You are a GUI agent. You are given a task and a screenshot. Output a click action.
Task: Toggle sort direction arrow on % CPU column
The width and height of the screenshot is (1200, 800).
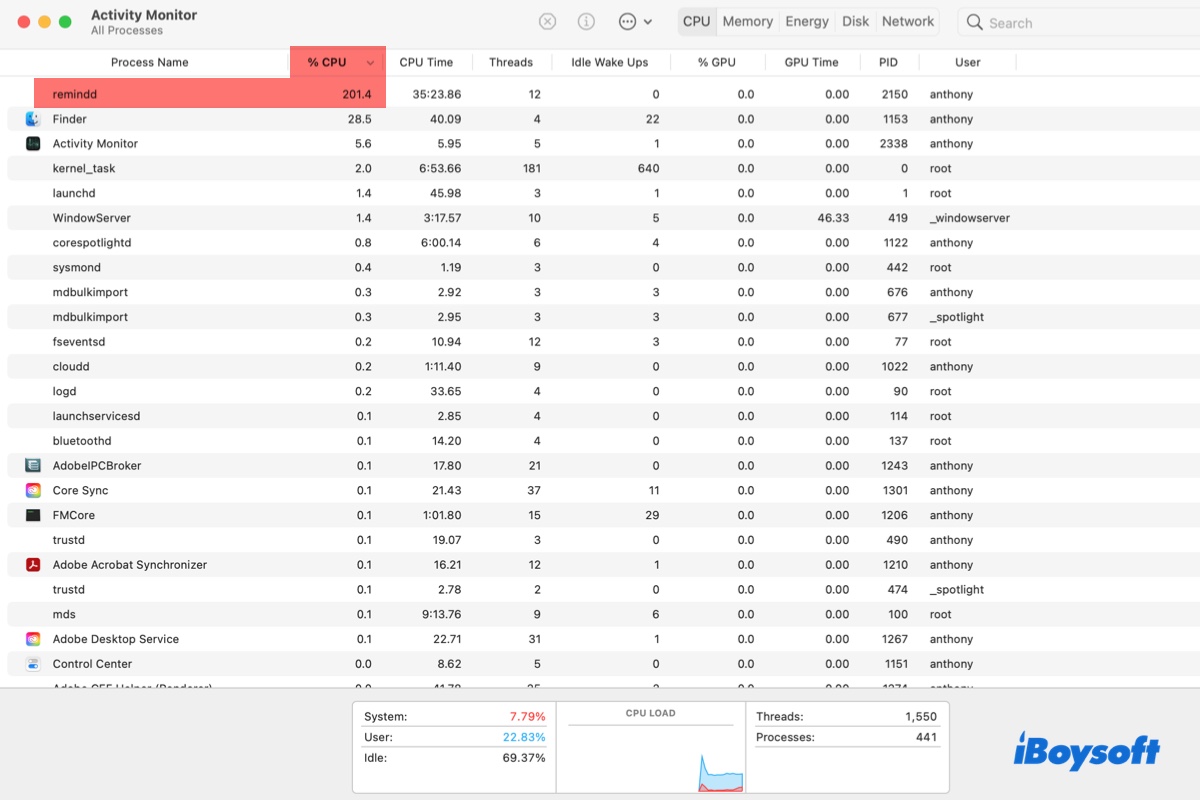[x=371, y=62]
